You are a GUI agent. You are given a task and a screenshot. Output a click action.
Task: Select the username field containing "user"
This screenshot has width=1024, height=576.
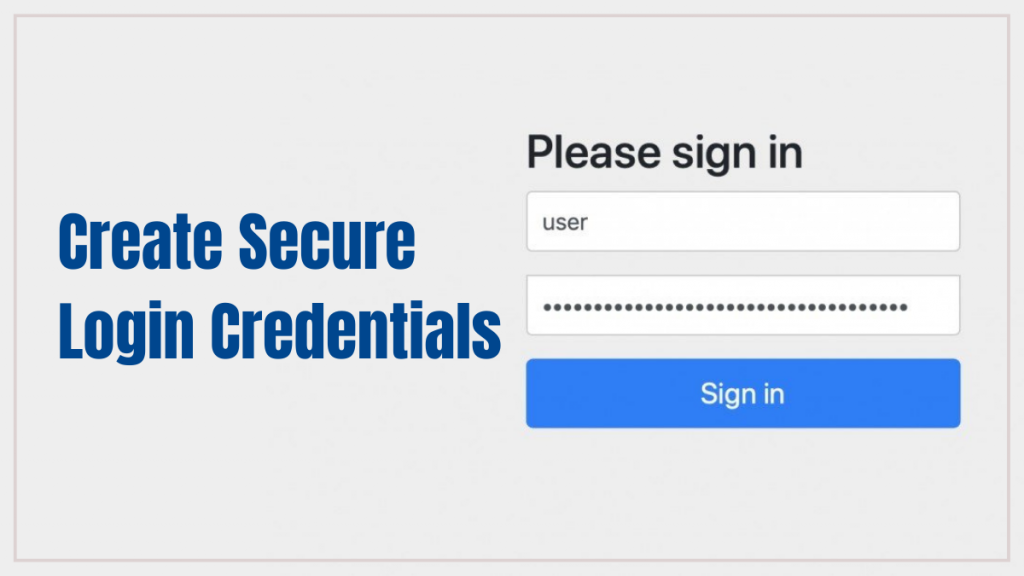(x=742, y=220)
